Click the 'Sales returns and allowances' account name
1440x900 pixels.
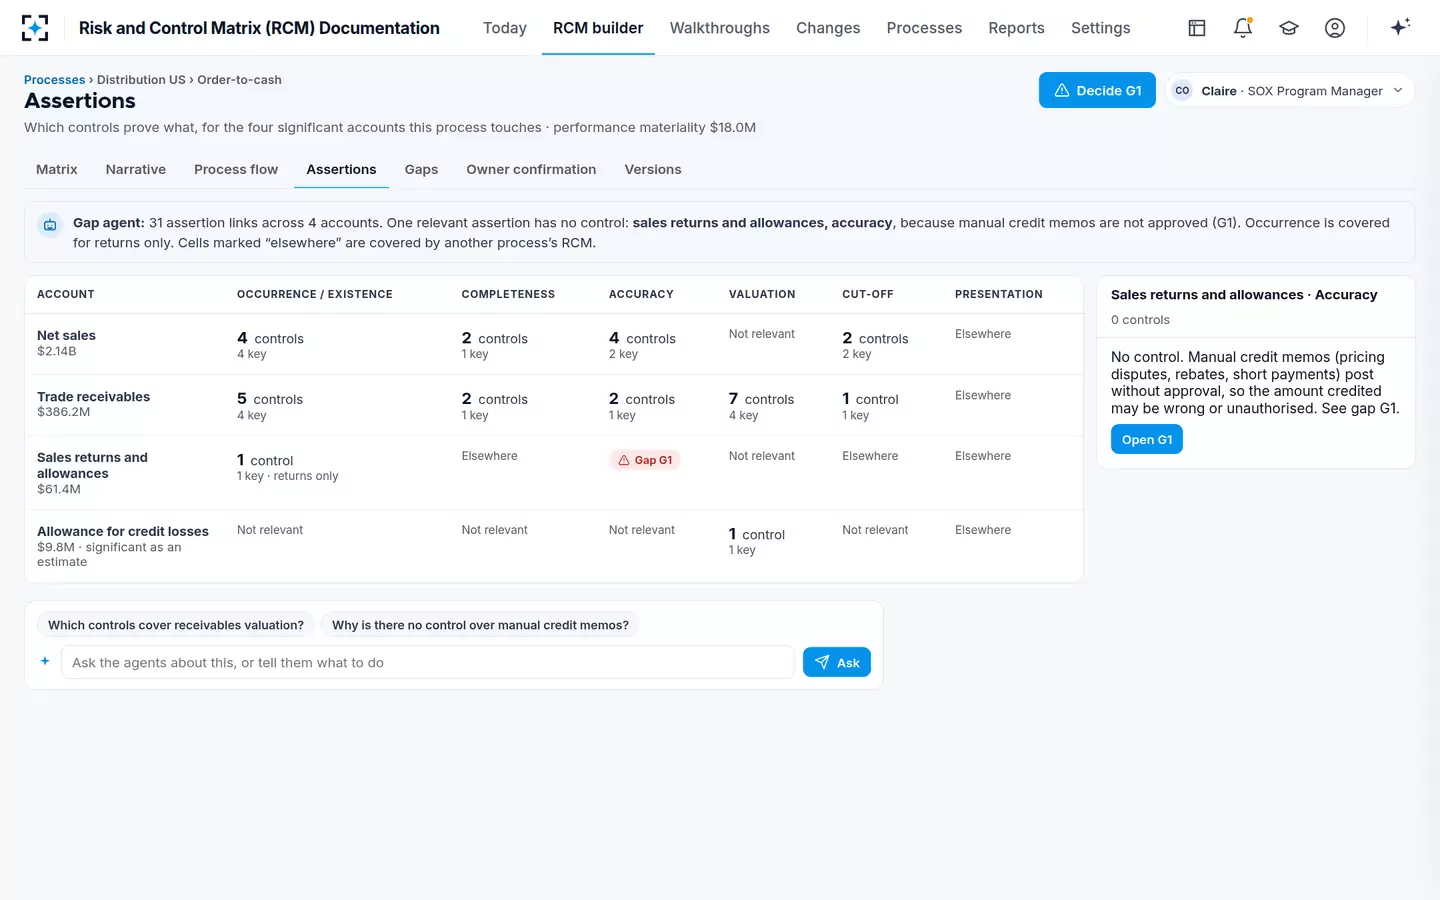(92, 465)
